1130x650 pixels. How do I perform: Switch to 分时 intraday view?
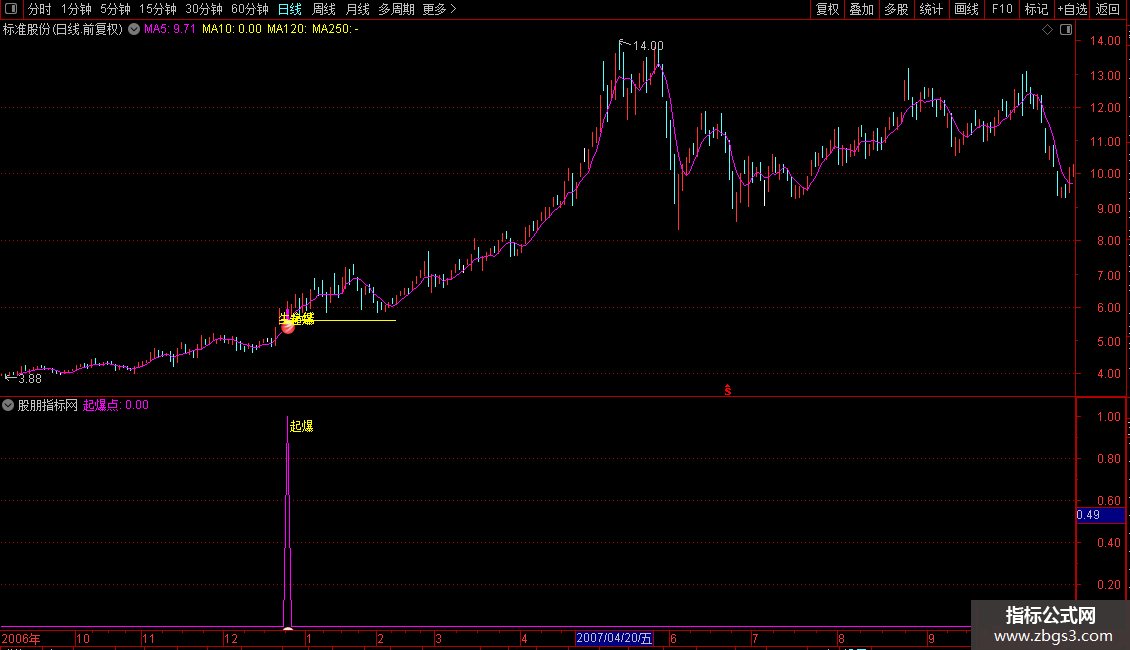click(40, 9)
